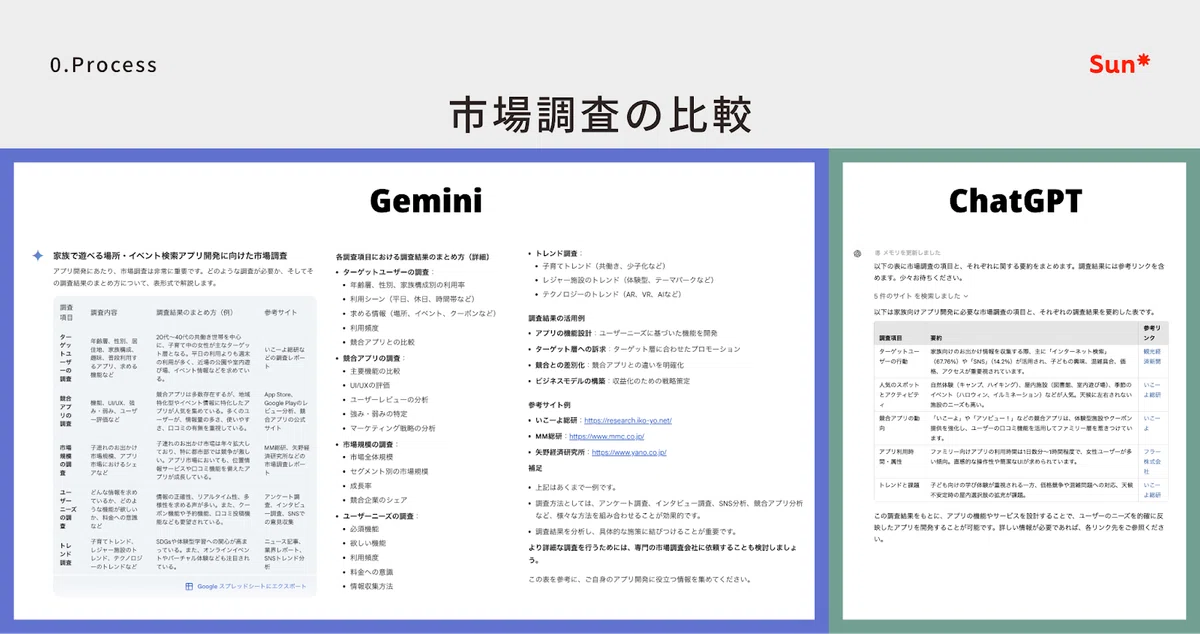Click the 'メモリを更新しました' notice
The width and height of the screenshot is (1200, 634).
[x=909, y=253]
